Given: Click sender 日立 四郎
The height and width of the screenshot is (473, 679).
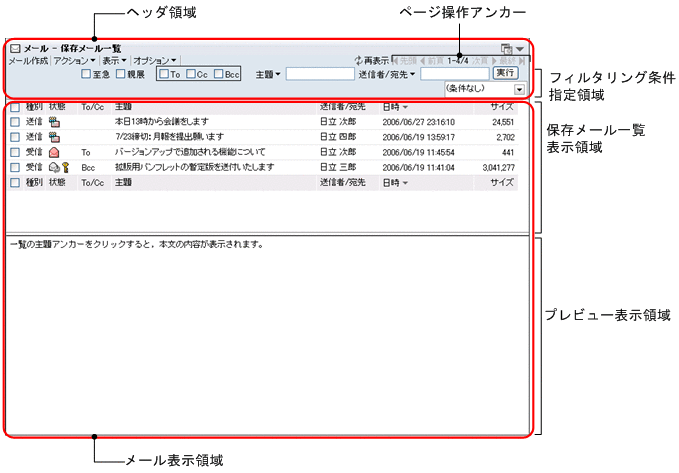Looking at the screenshot, I should pos(338,137).
